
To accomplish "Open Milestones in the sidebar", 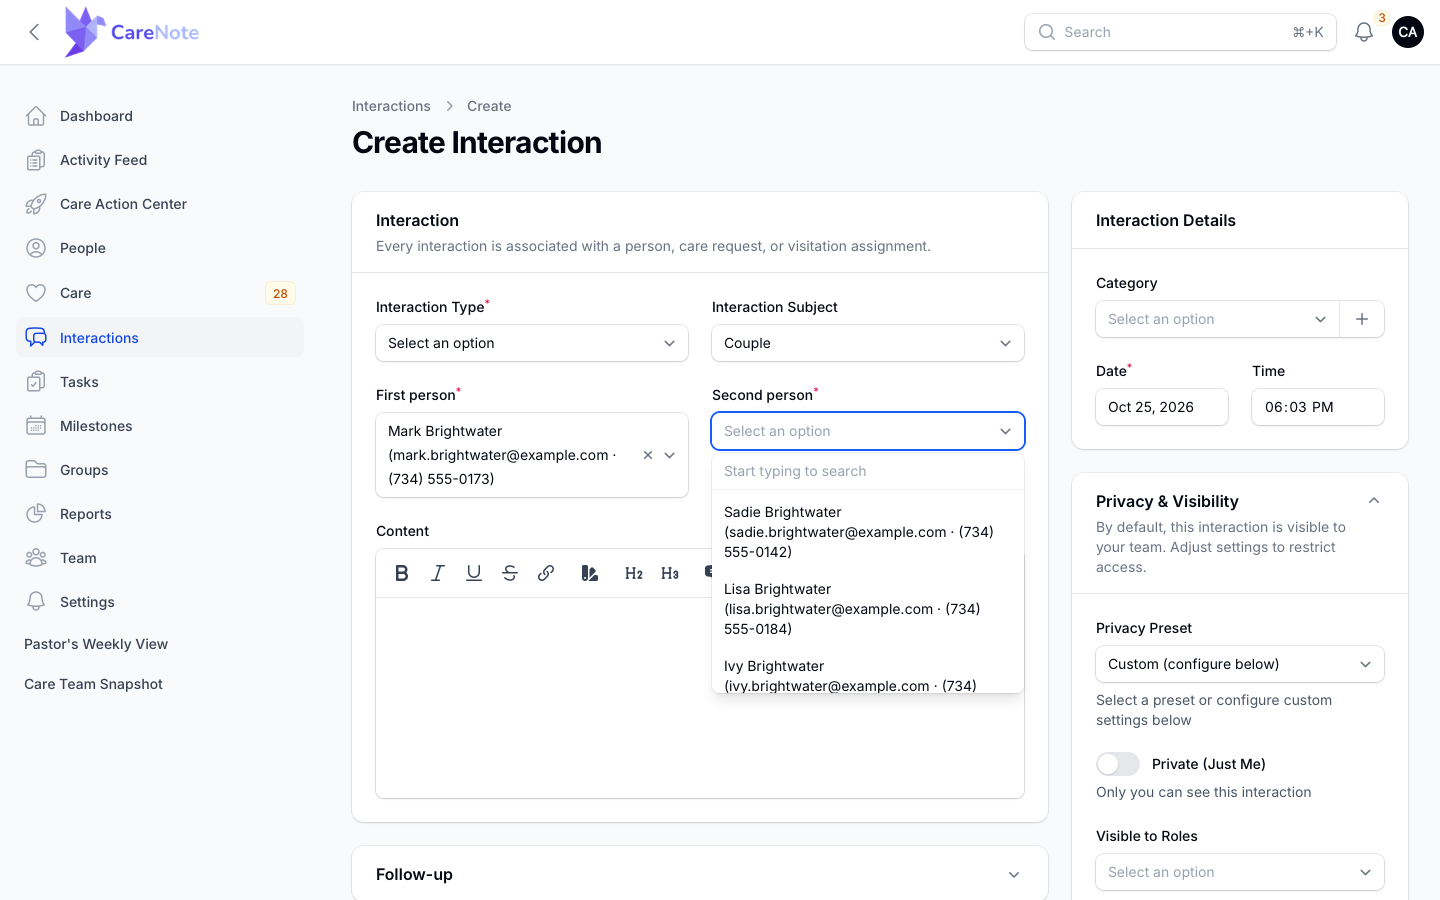I will click(x=160, y=426).
